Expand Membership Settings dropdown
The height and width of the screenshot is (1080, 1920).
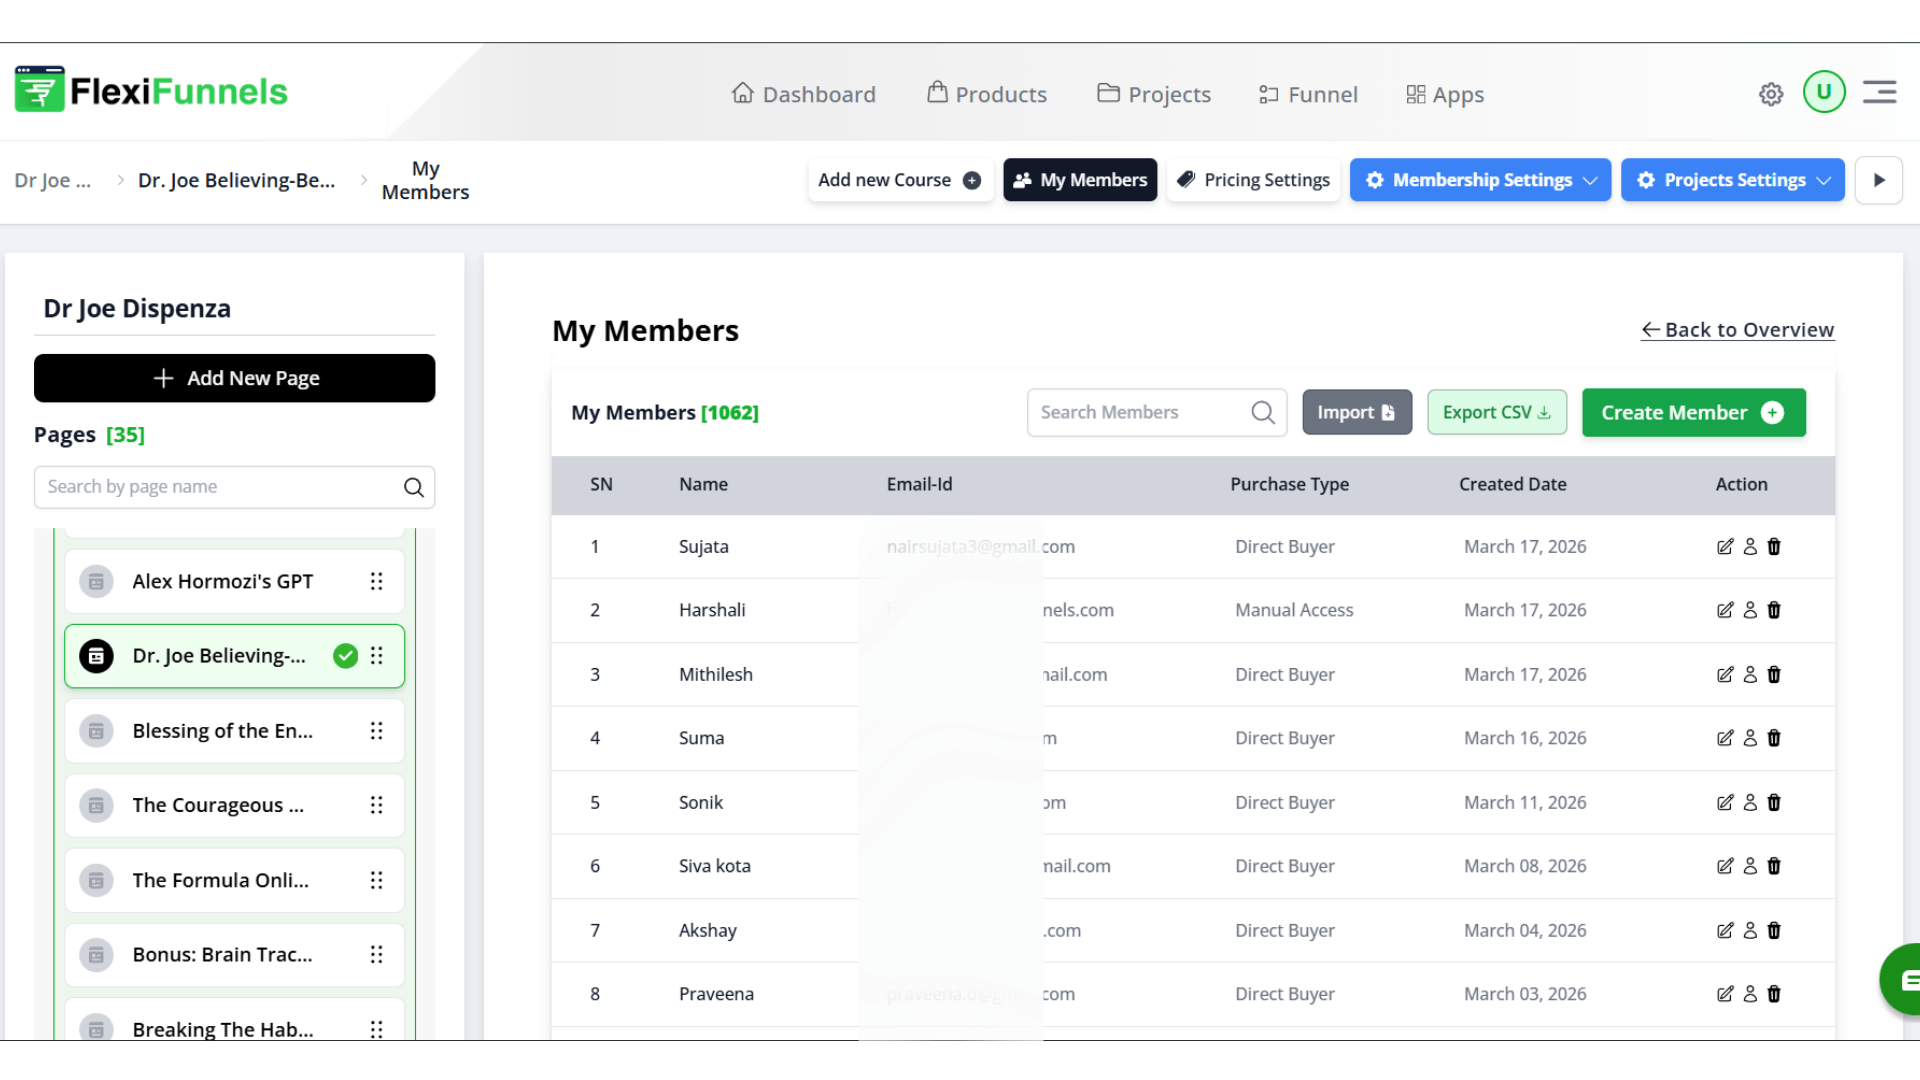[x=1480, y=180]
